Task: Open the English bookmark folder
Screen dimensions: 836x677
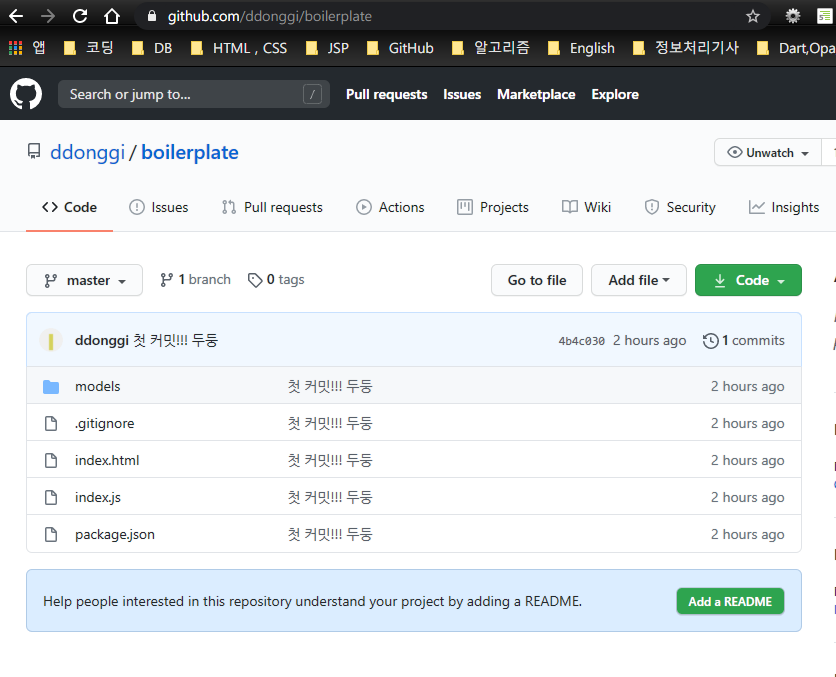Action: (x=581, y=48)
